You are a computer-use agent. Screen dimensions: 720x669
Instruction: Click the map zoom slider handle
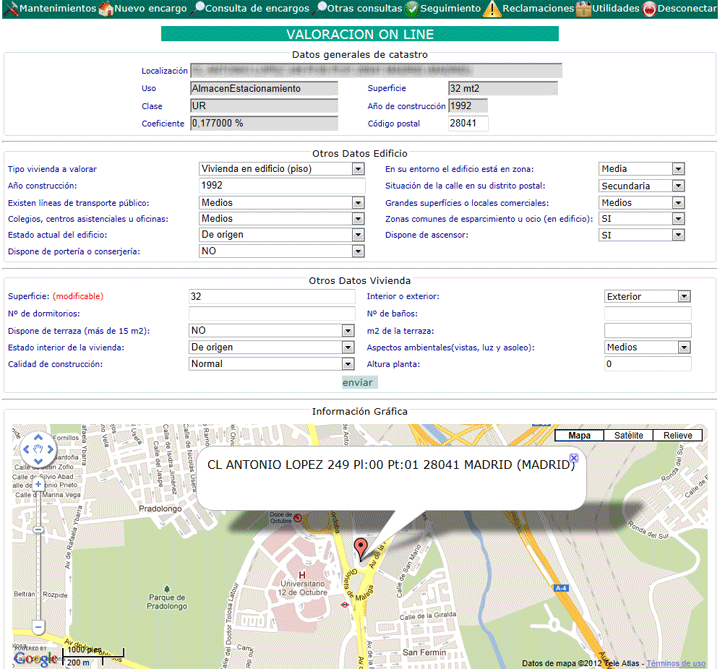click(x=38, y=530)
